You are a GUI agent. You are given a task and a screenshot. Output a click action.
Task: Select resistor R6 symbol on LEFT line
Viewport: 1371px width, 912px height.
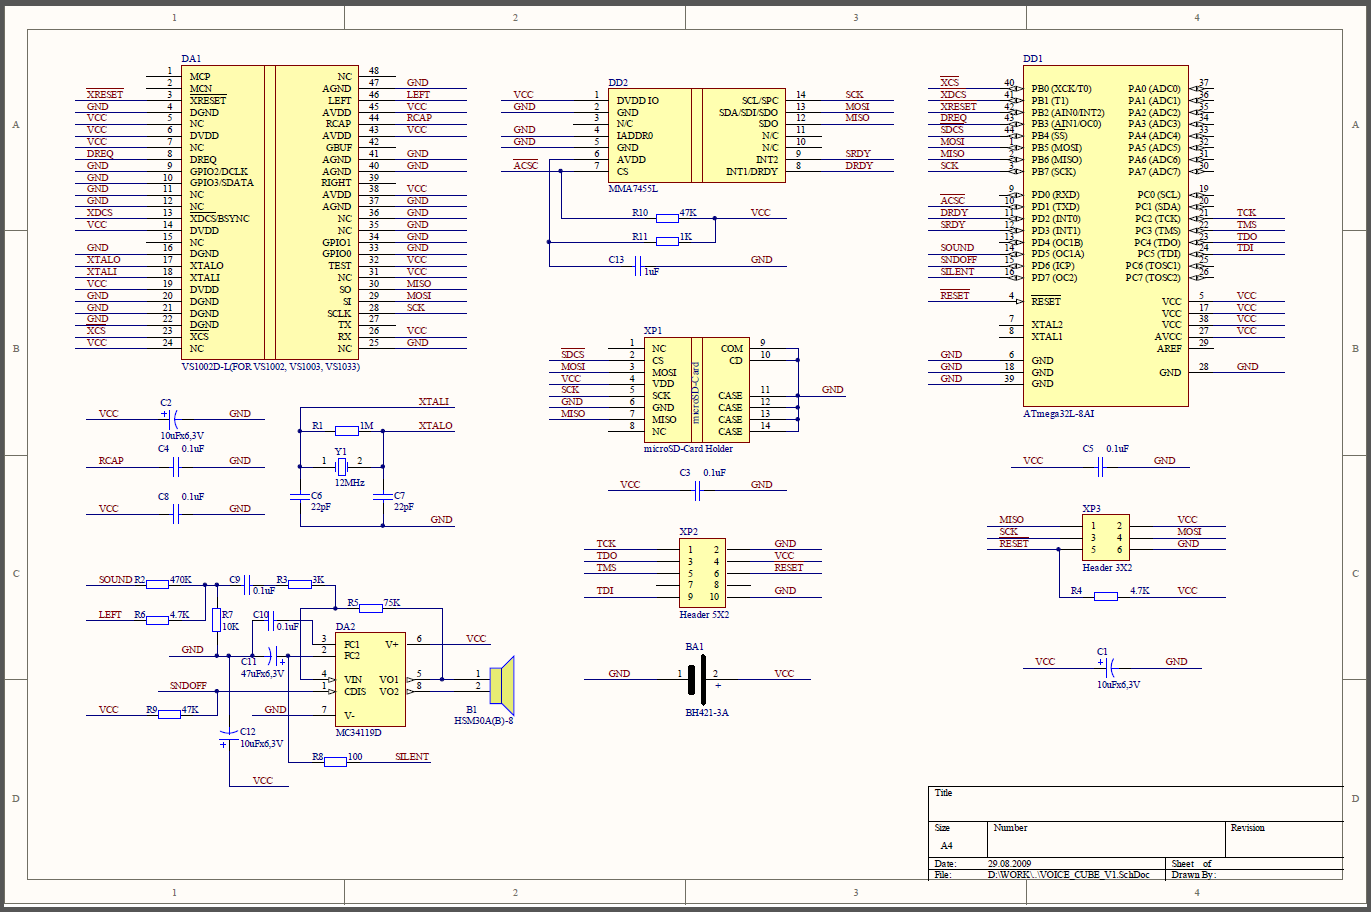[157, 620]
